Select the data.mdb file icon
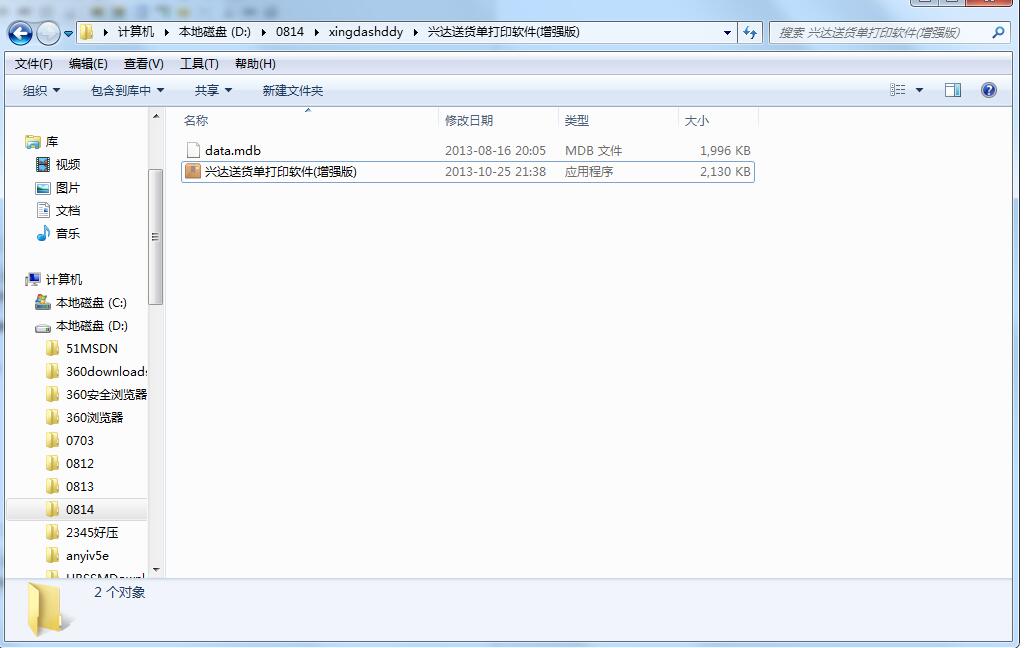The width and height of the screenshot is (1028, 648). [193, 150]
